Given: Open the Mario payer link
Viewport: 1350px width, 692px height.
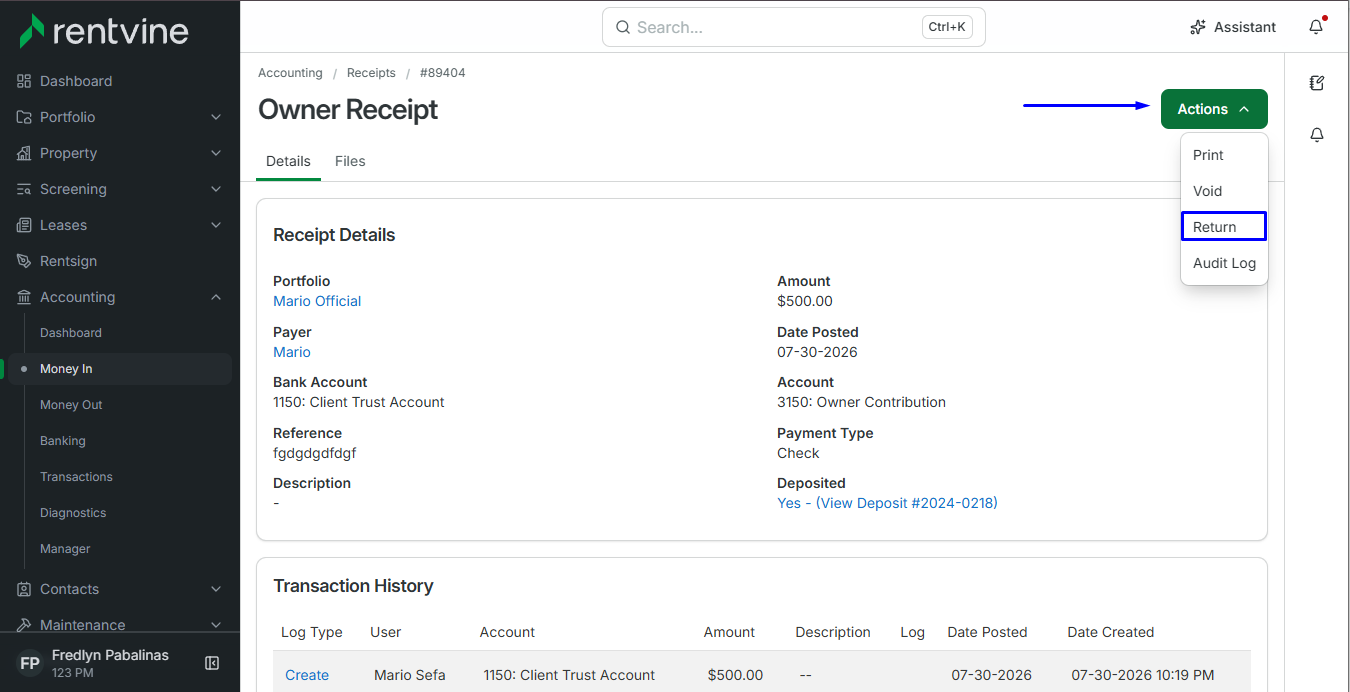Looking at the screenshot, I should (292, 352).
